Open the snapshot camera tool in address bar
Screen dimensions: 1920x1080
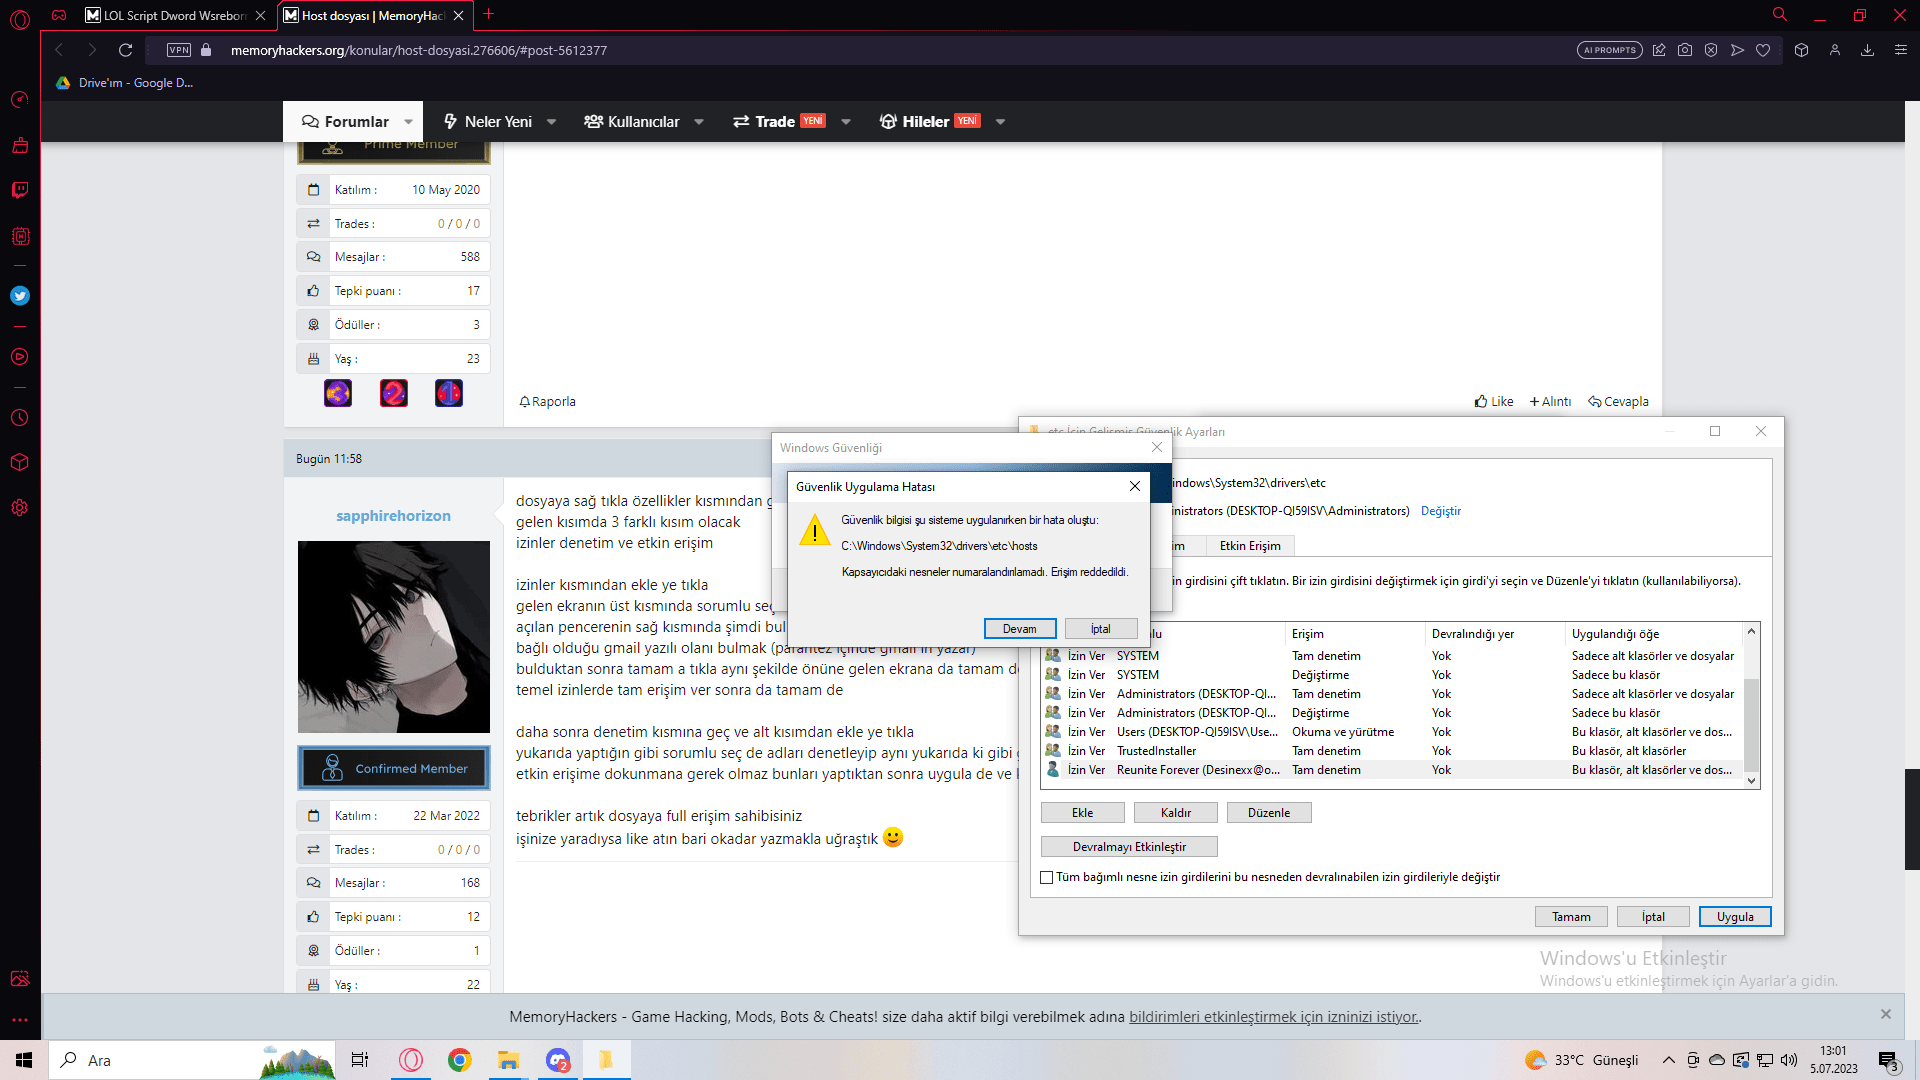tap(1685, 50)
